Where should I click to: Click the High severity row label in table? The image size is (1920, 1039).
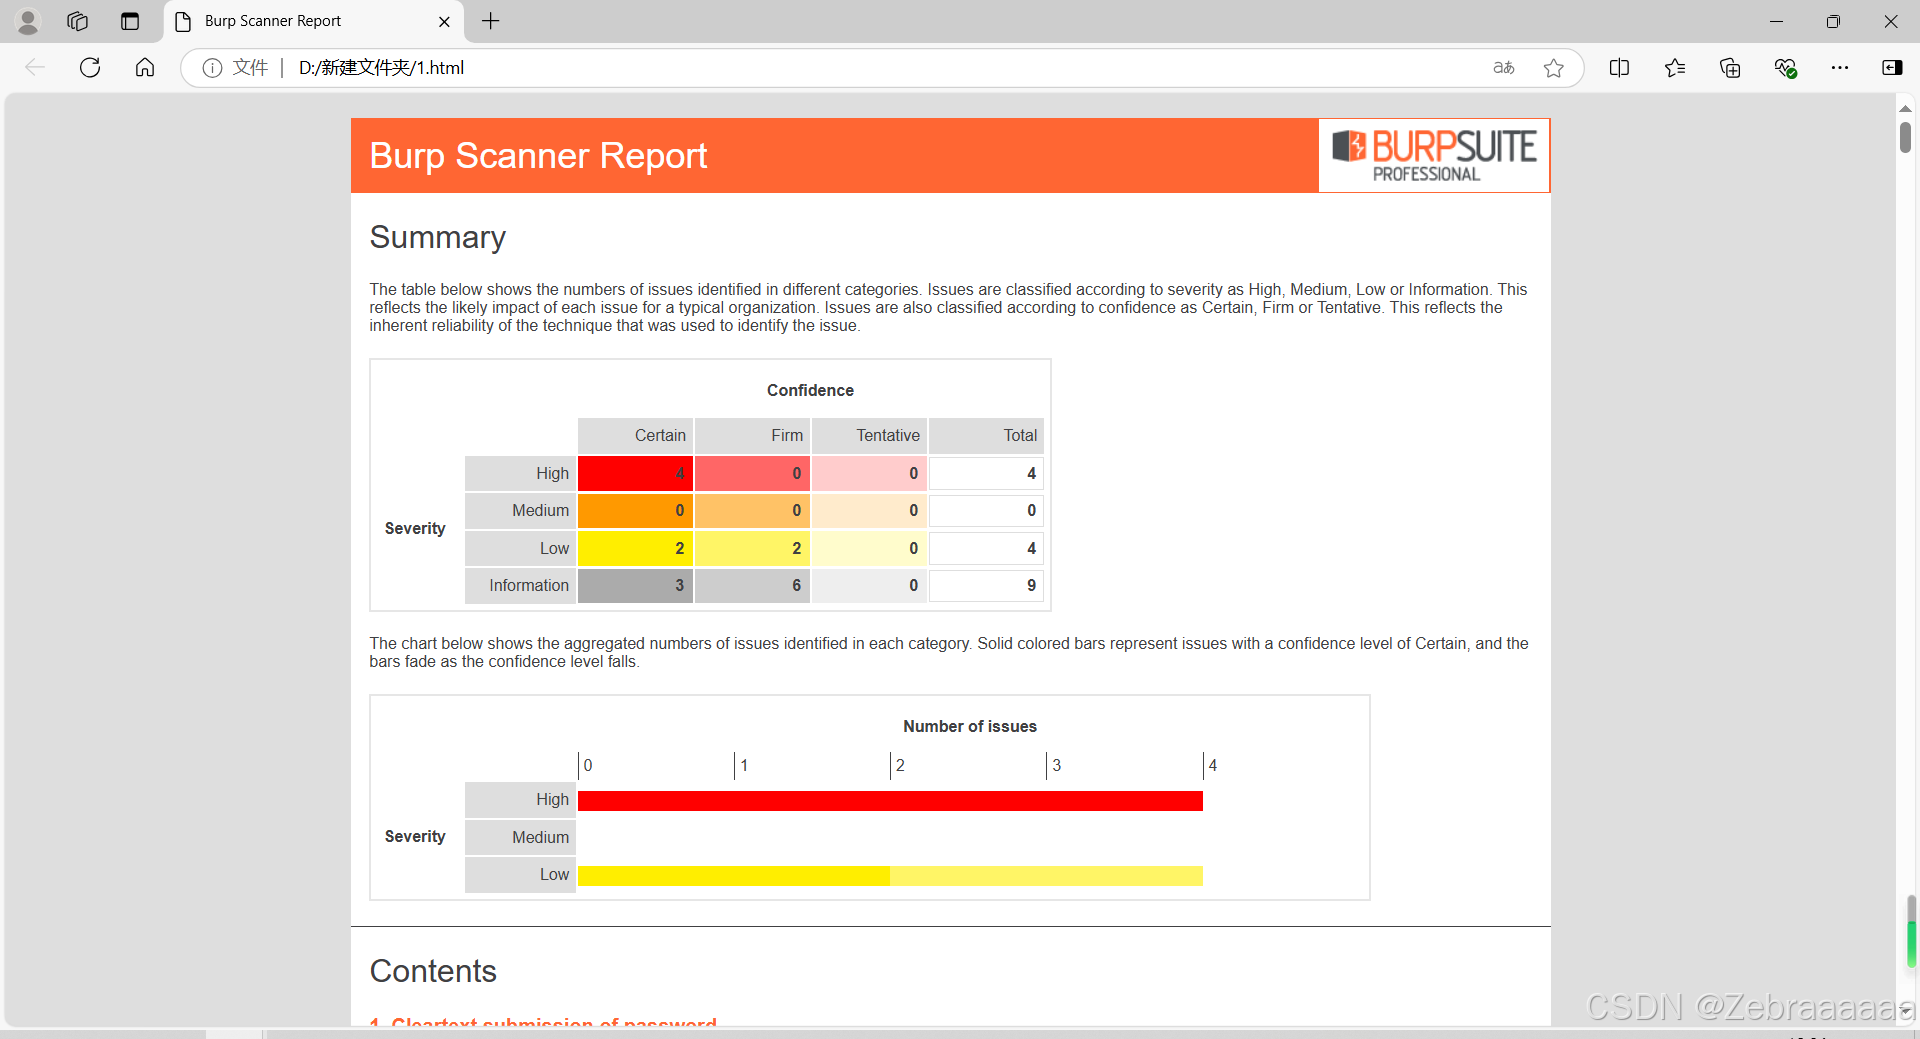[x=520, y=473]
